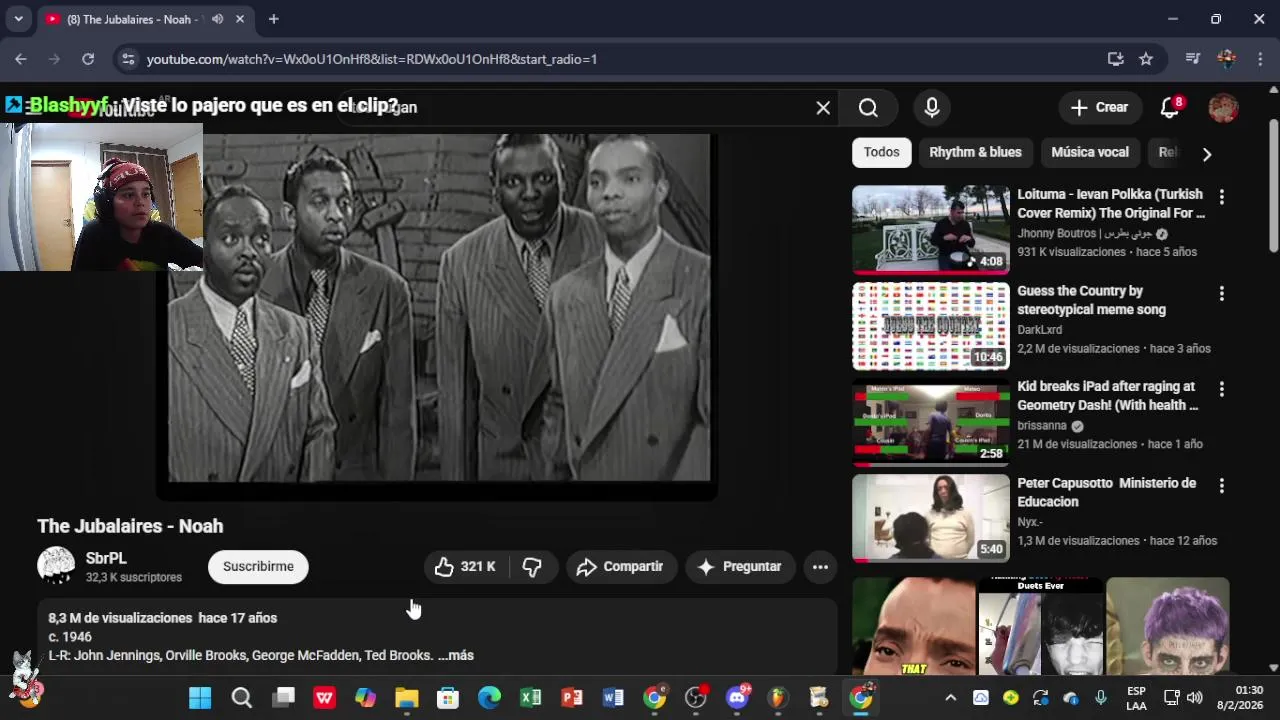Click the Suscribirme button
Image resolution: width=1280 pixels, height=720 pixels.
258,567
